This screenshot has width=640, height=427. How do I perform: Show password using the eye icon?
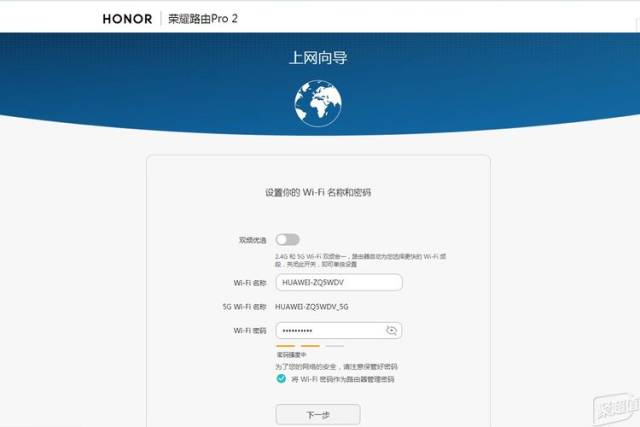(x=391, y=331)
